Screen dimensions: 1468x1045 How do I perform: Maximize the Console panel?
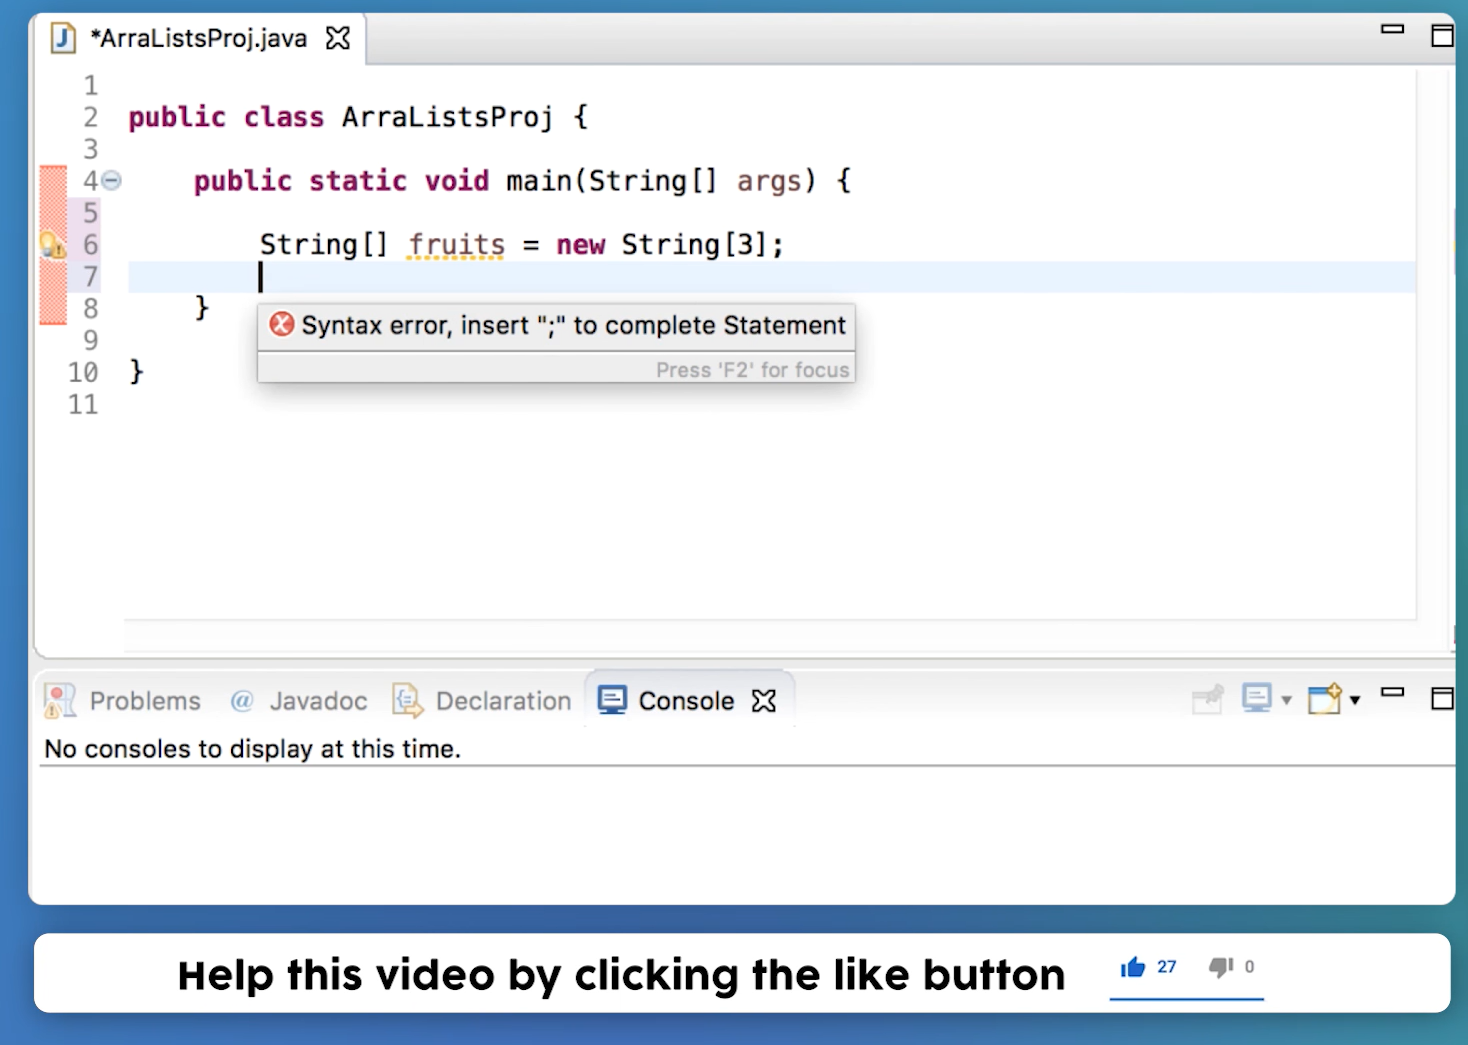point(1442,699)
